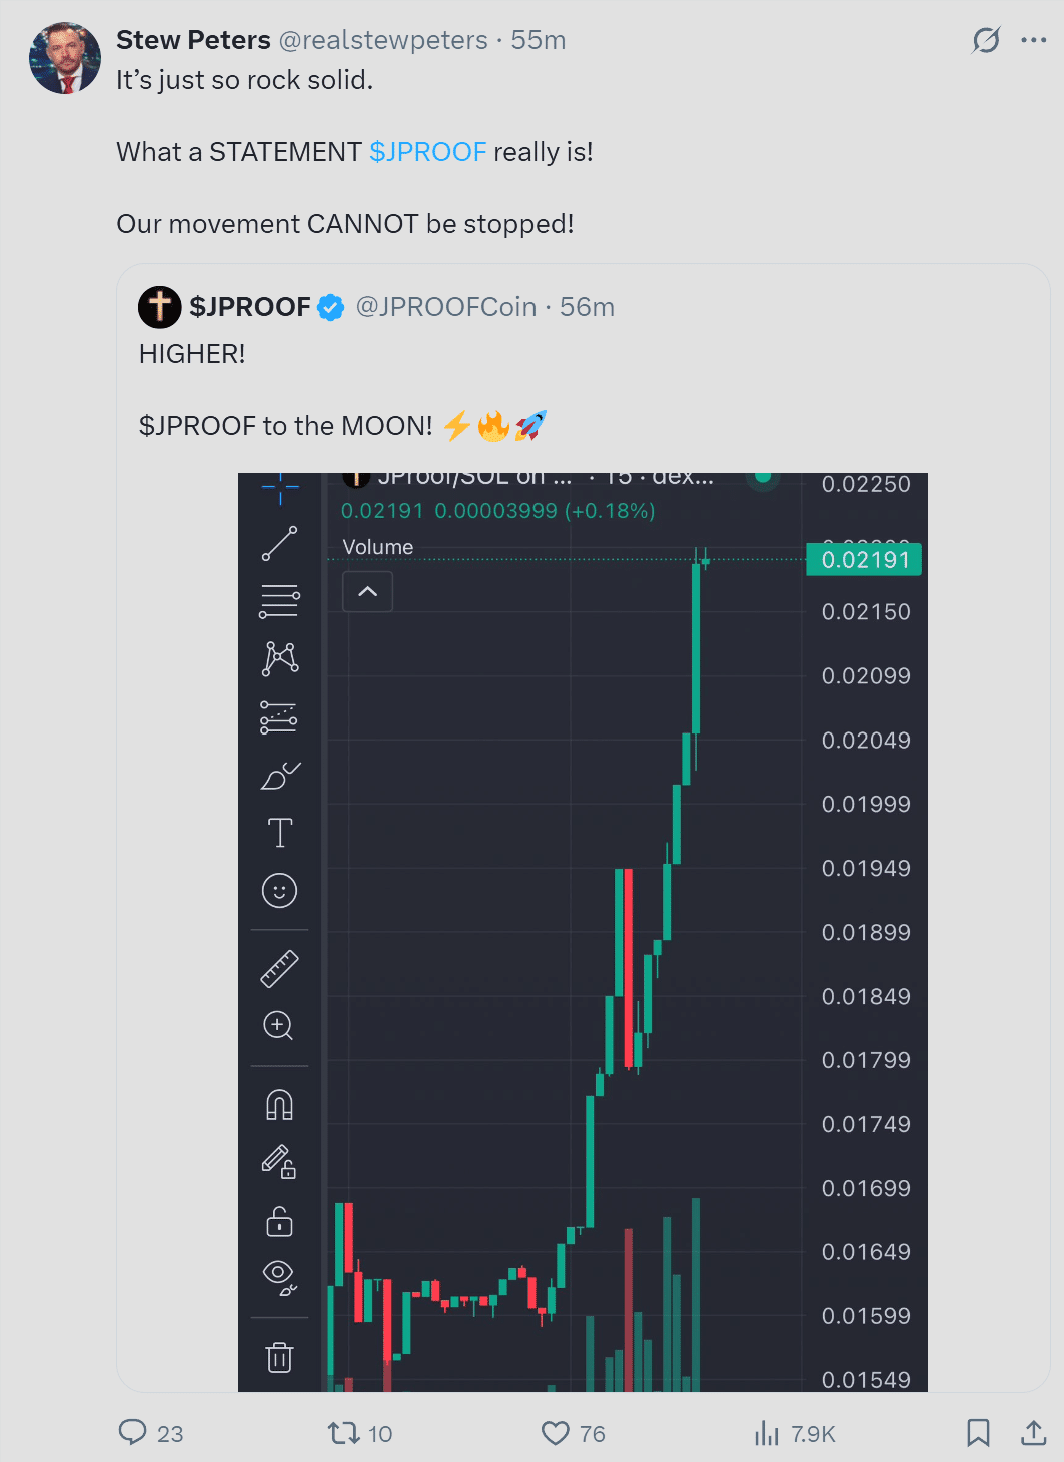The width and height of the screenshot is (1064, 1462).
Task: Select the brush drawing tool
Action: [280, 775]
